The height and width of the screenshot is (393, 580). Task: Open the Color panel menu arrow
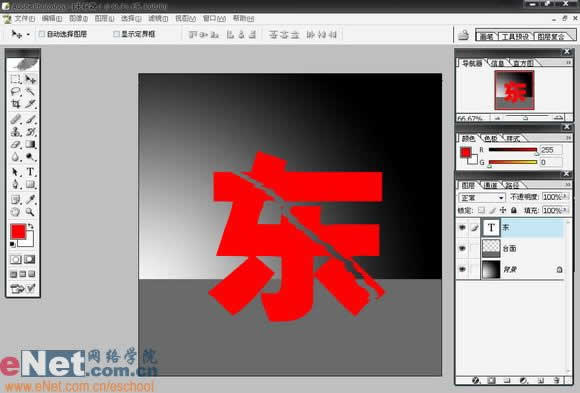pyautogui.click(x=569, y=138)
